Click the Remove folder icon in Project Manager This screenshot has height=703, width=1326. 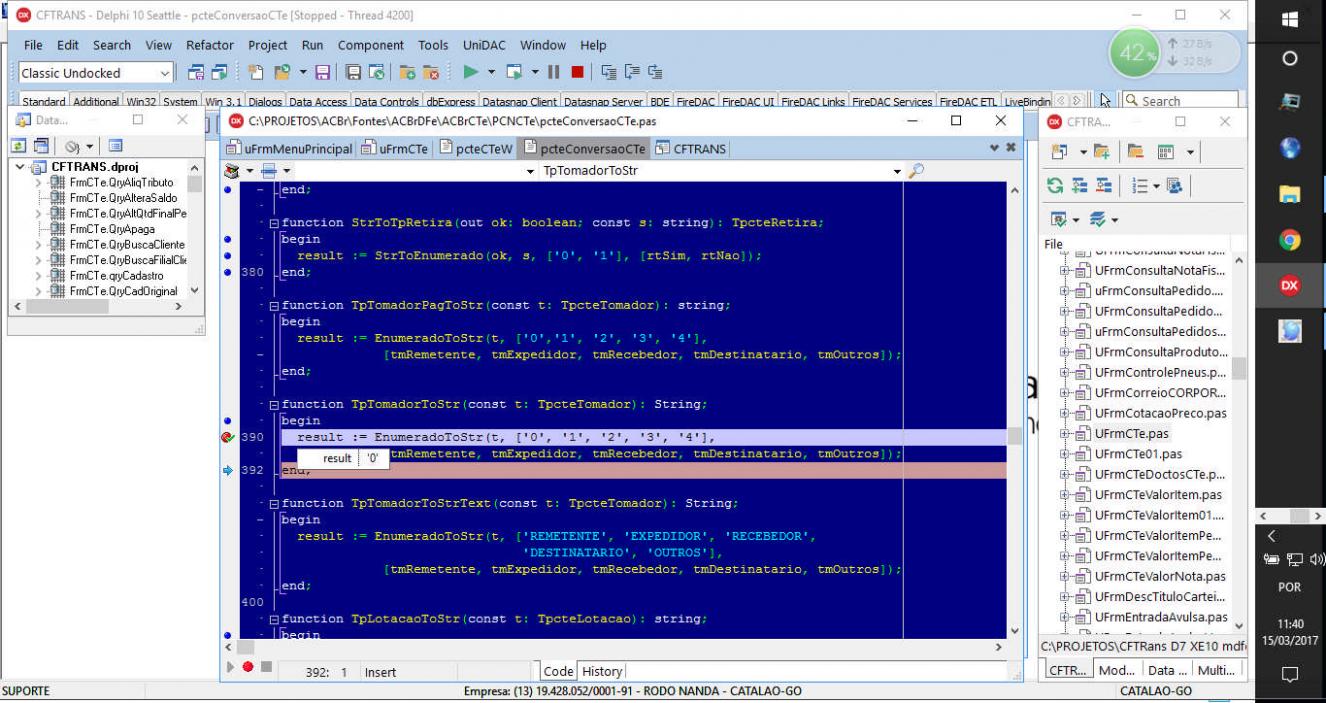1135,152
